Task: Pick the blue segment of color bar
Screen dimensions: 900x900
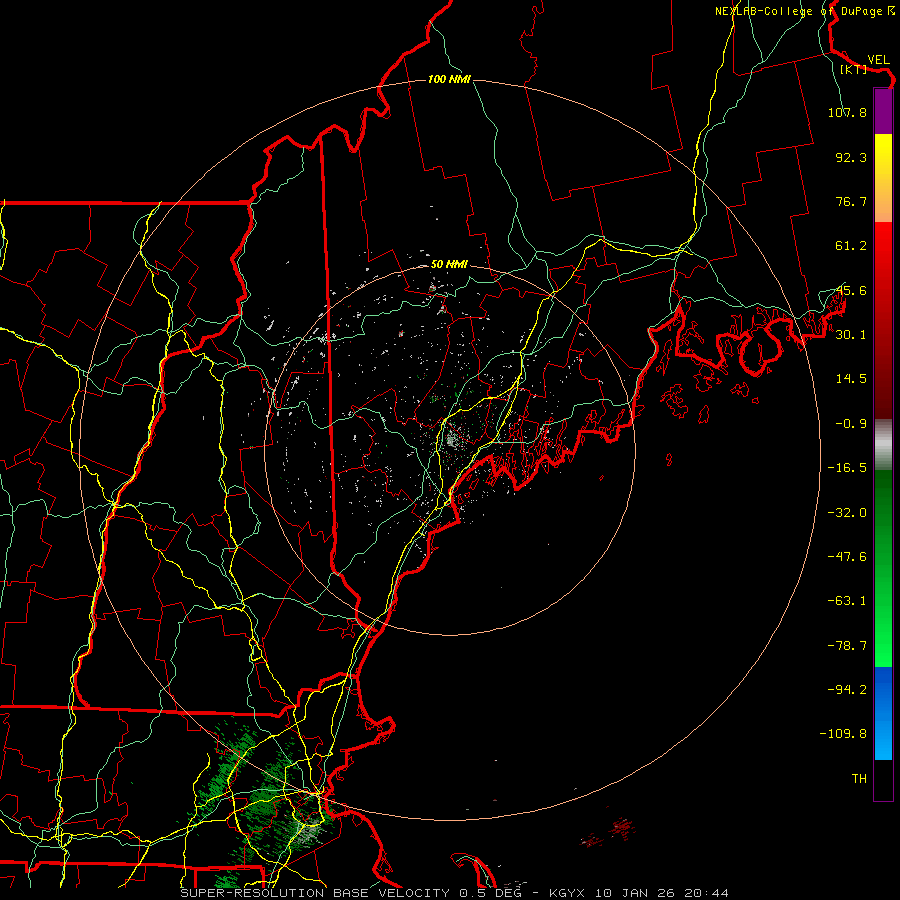Action: coord(883,713)
